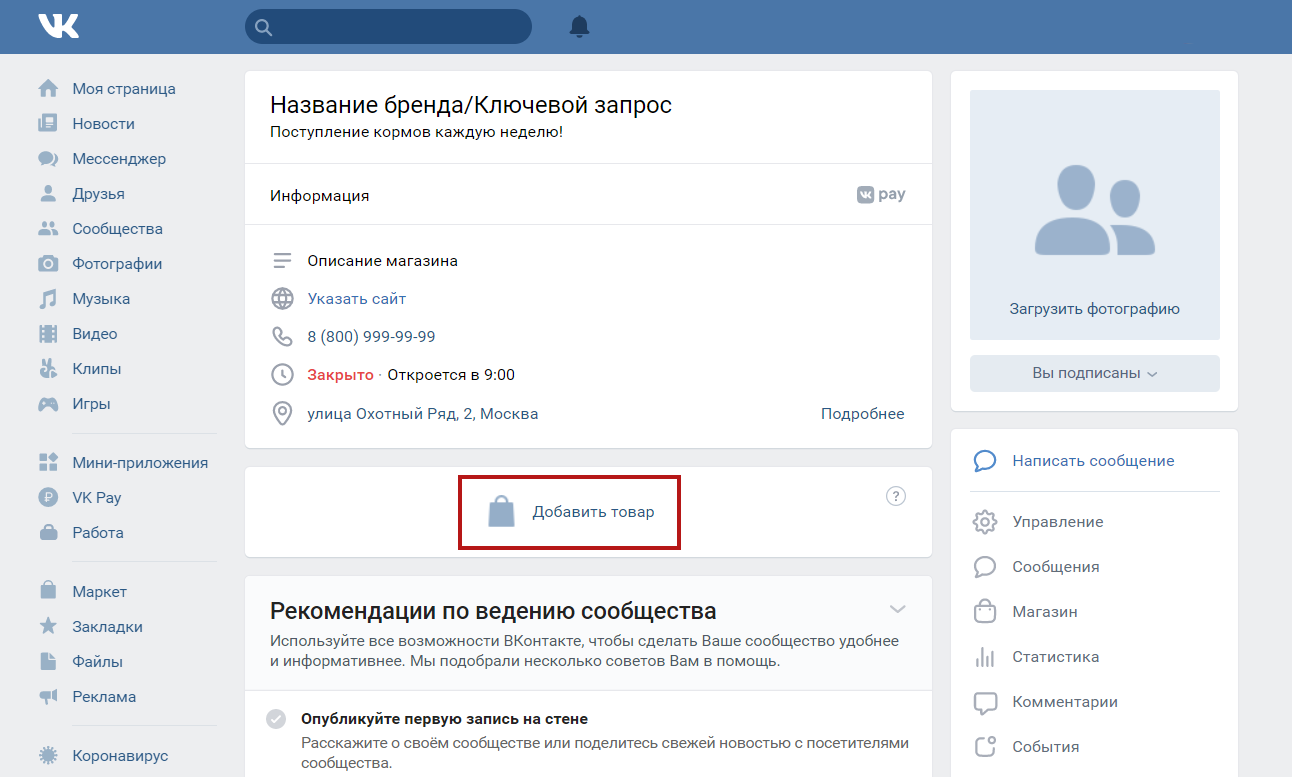
Task: Click Загрузить фотографию to upload photo
Action: click(x=1095, y=309)
